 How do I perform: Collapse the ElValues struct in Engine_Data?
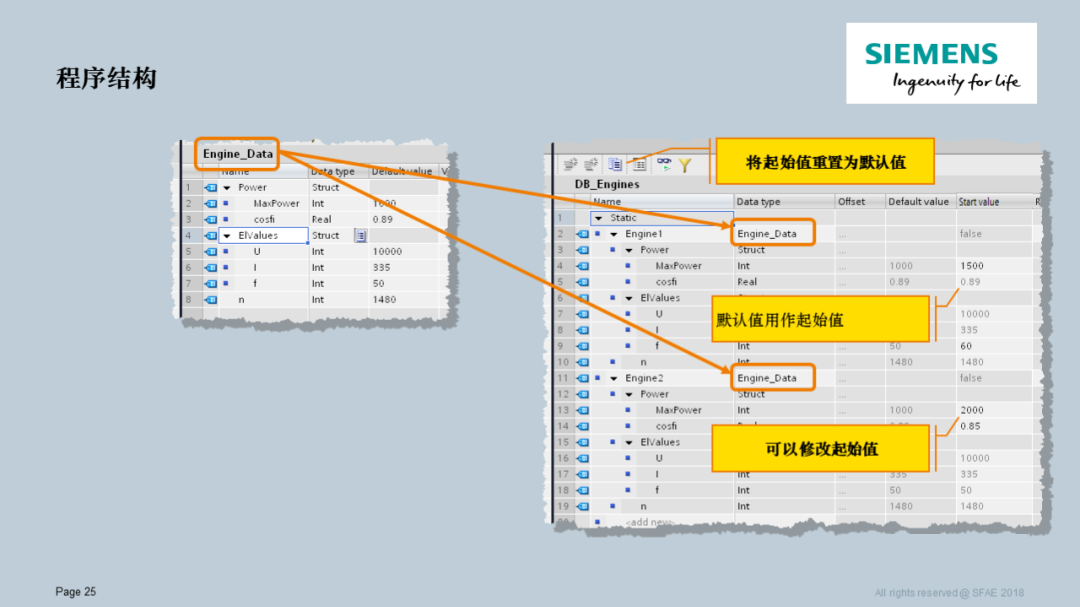225,235
